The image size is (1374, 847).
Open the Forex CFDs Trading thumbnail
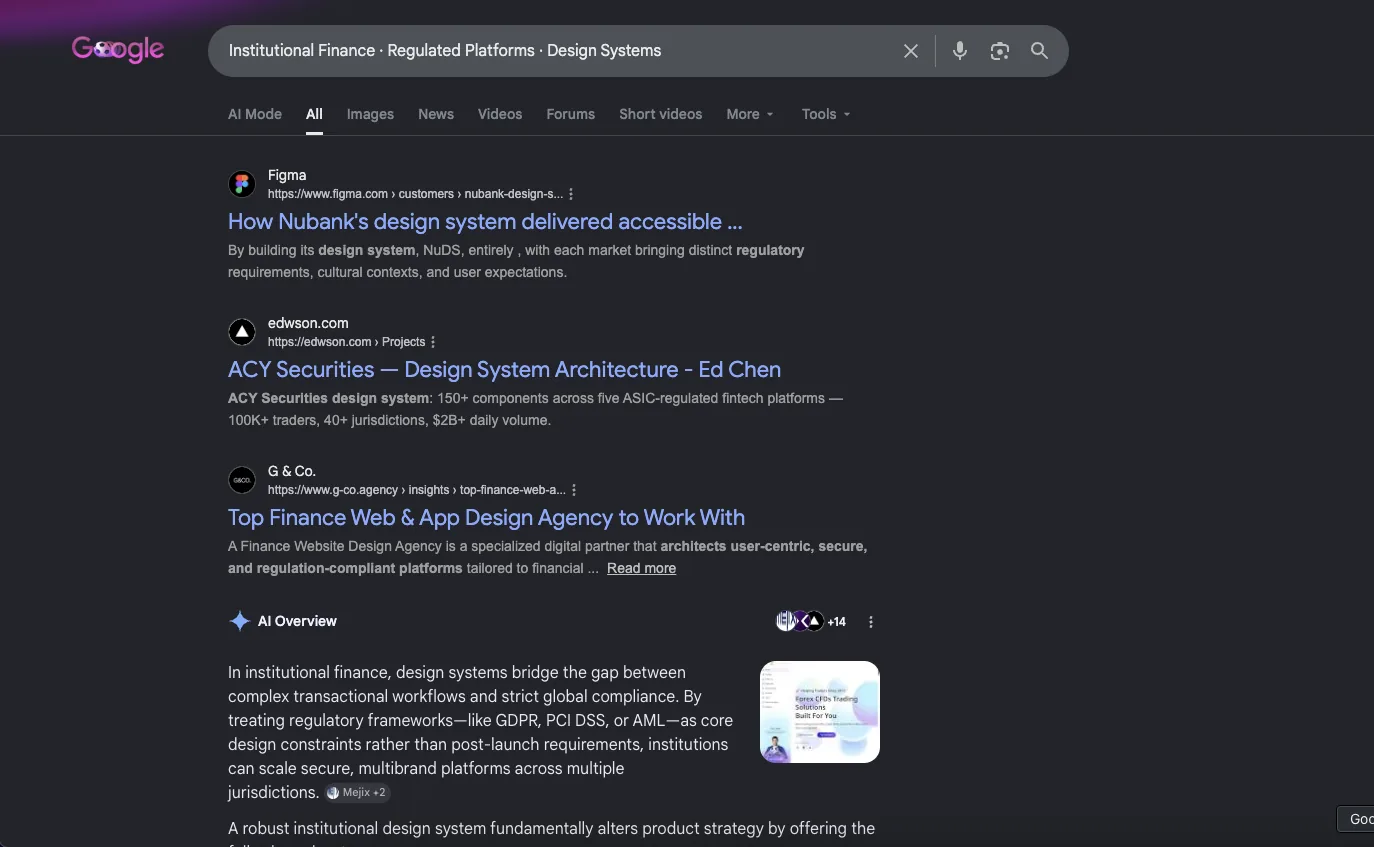(820, 712)
